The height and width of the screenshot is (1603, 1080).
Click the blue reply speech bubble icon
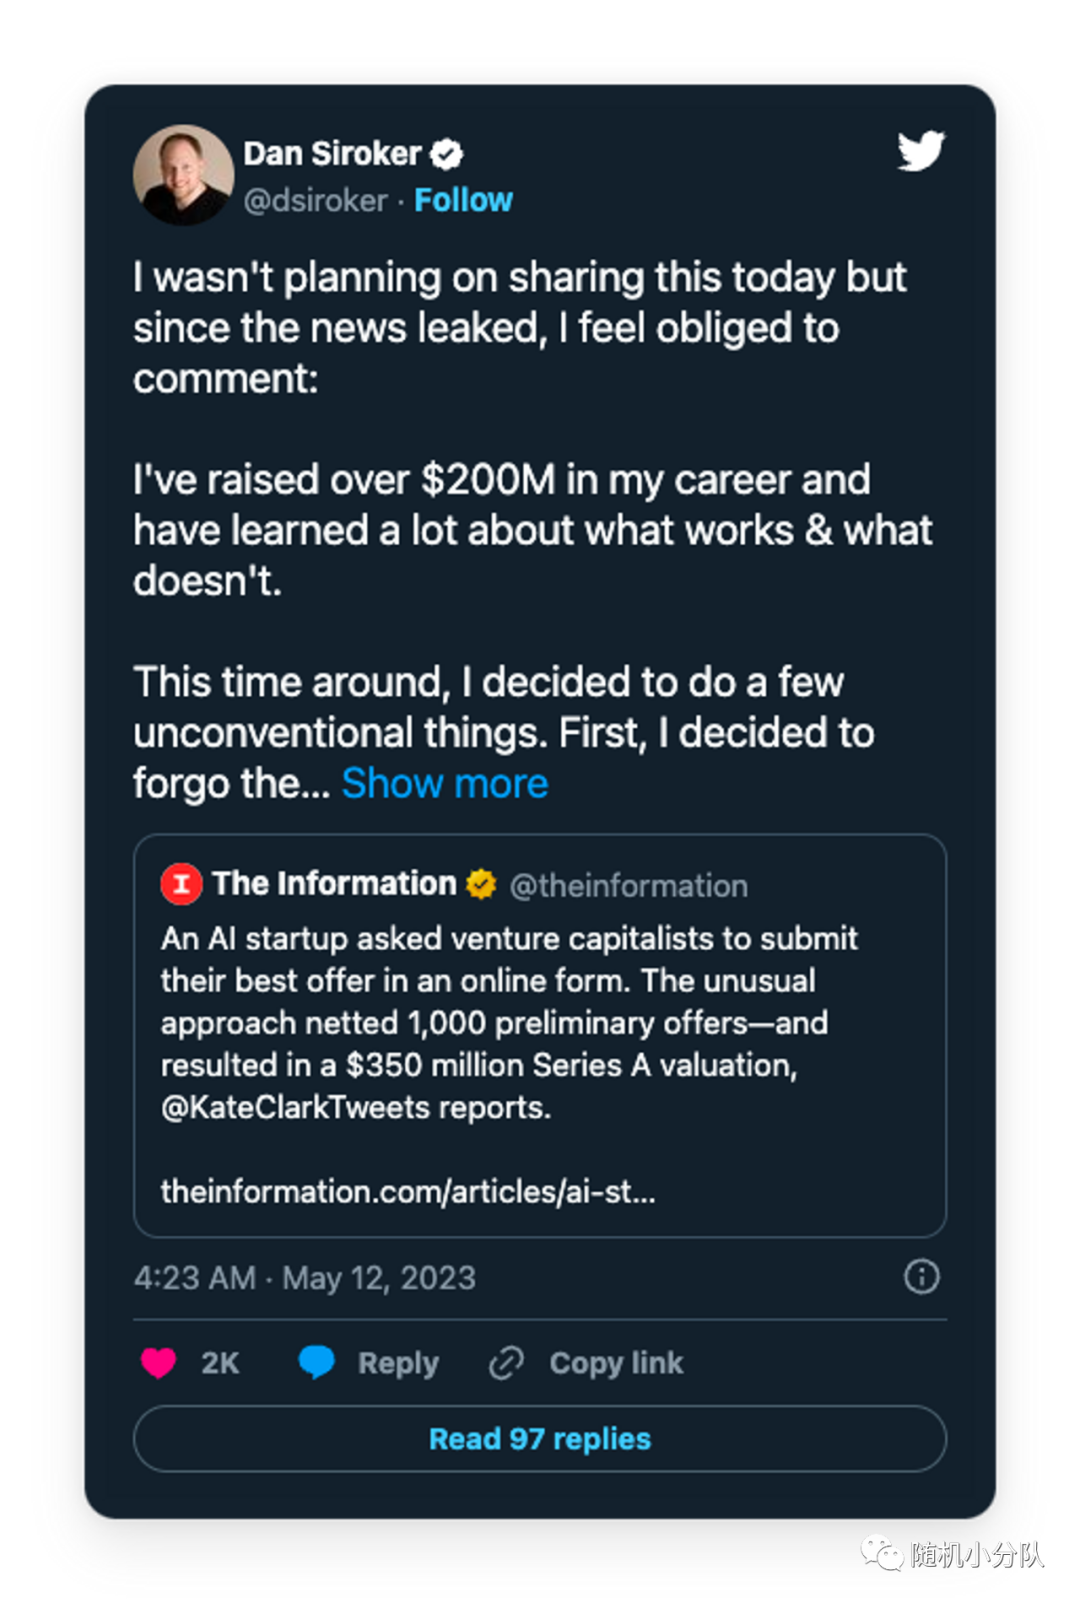click(316, 1362)
